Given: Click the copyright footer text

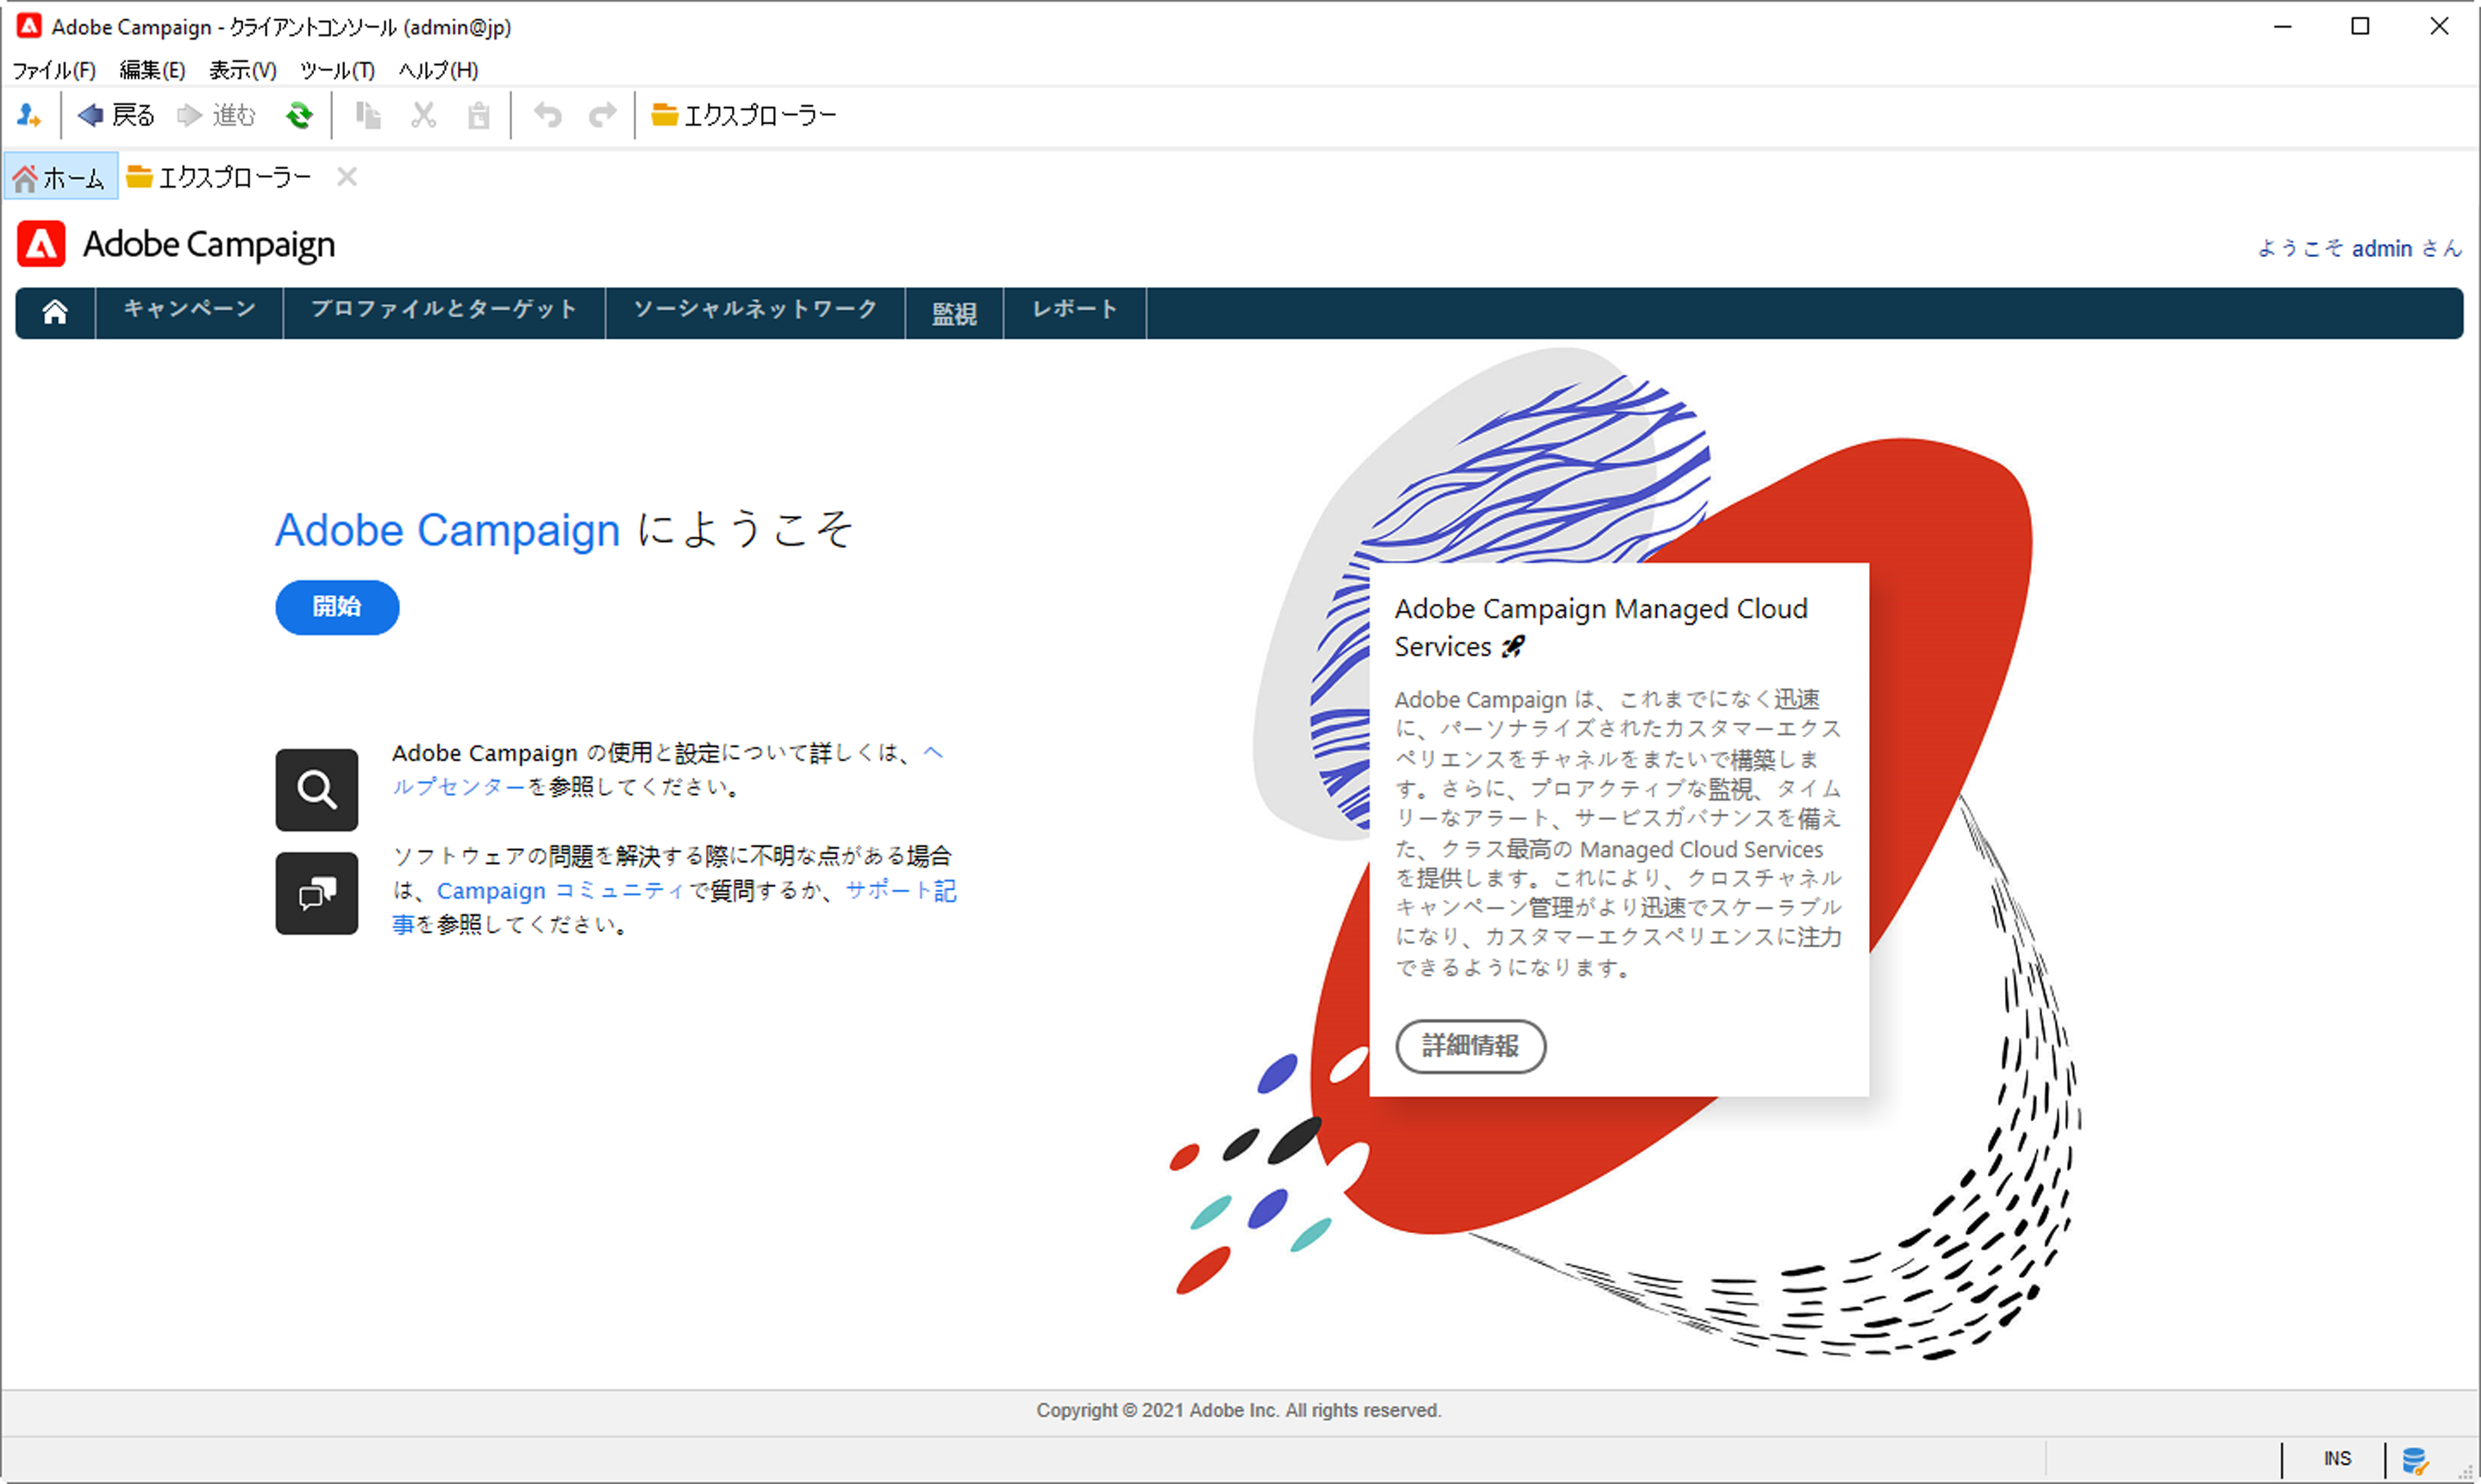Looking at the screenshot, I should [x=1238, y=1410].
